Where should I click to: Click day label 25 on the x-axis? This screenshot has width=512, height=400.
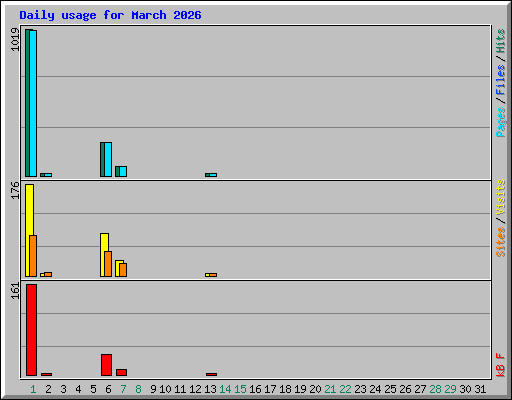point(390,389)
